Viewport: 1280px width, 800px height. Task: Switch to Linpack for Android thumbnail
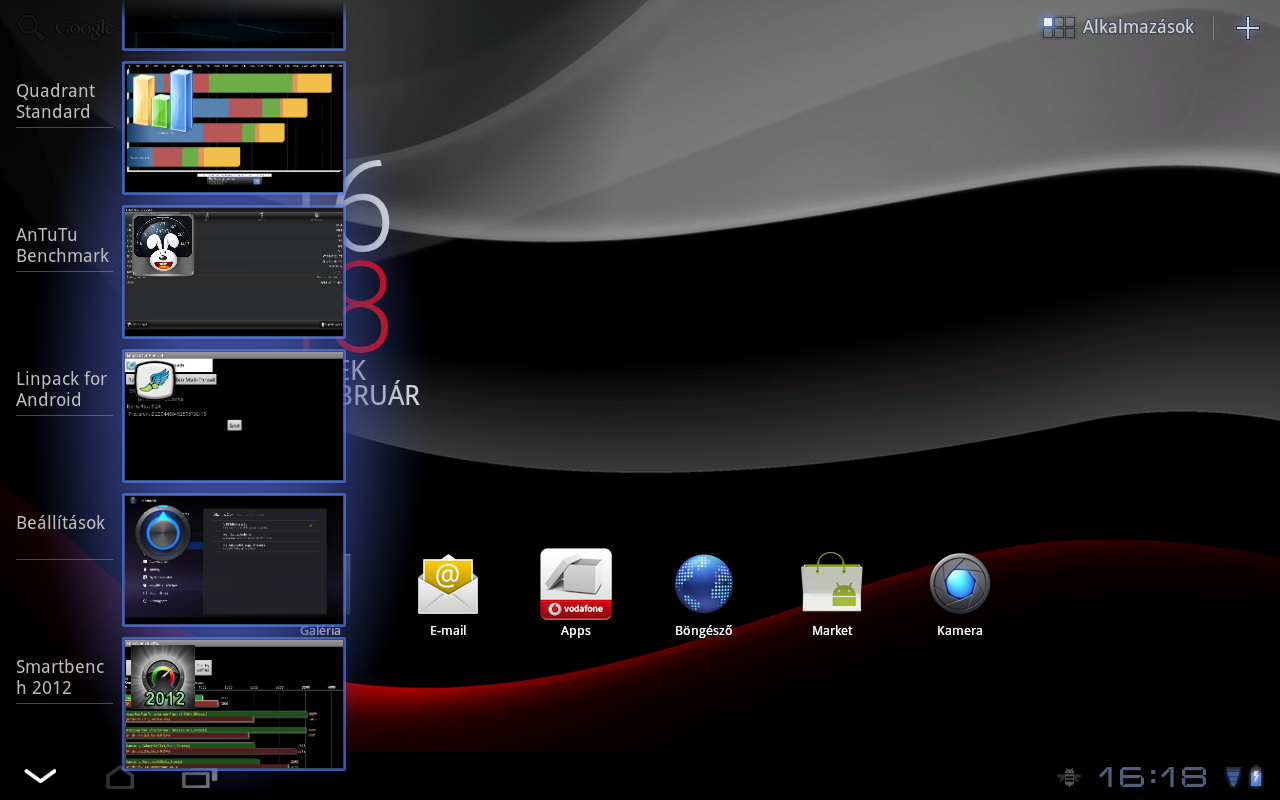pos(234,416)
